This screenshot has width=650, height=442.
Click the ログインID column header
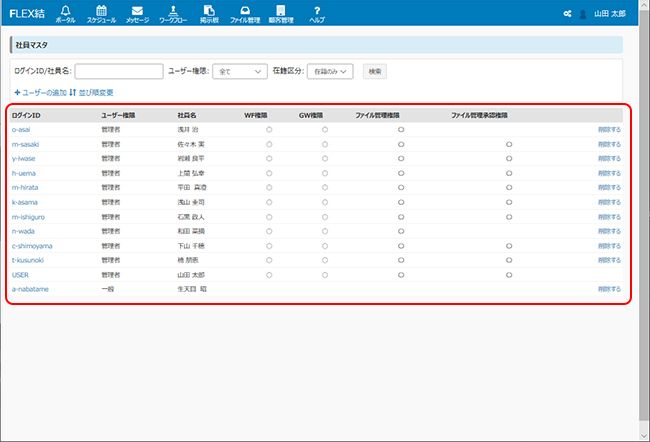(26, 115)
